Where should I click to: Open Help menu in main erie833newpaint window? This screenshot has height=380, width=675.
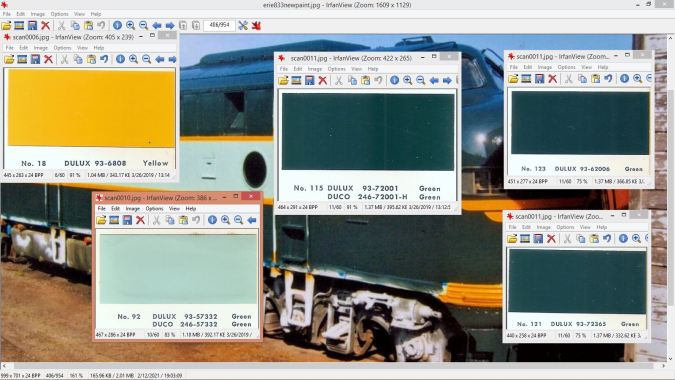[96, 14]
